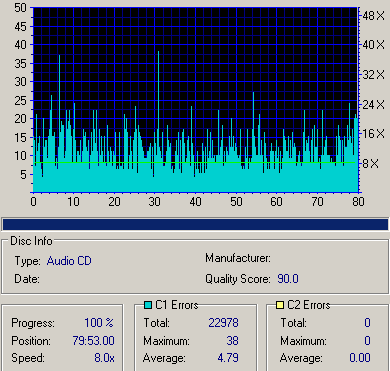Click the Date label in Disc Info
The width and height of the screenshot is (390, 371).
(x=27, y=279)
